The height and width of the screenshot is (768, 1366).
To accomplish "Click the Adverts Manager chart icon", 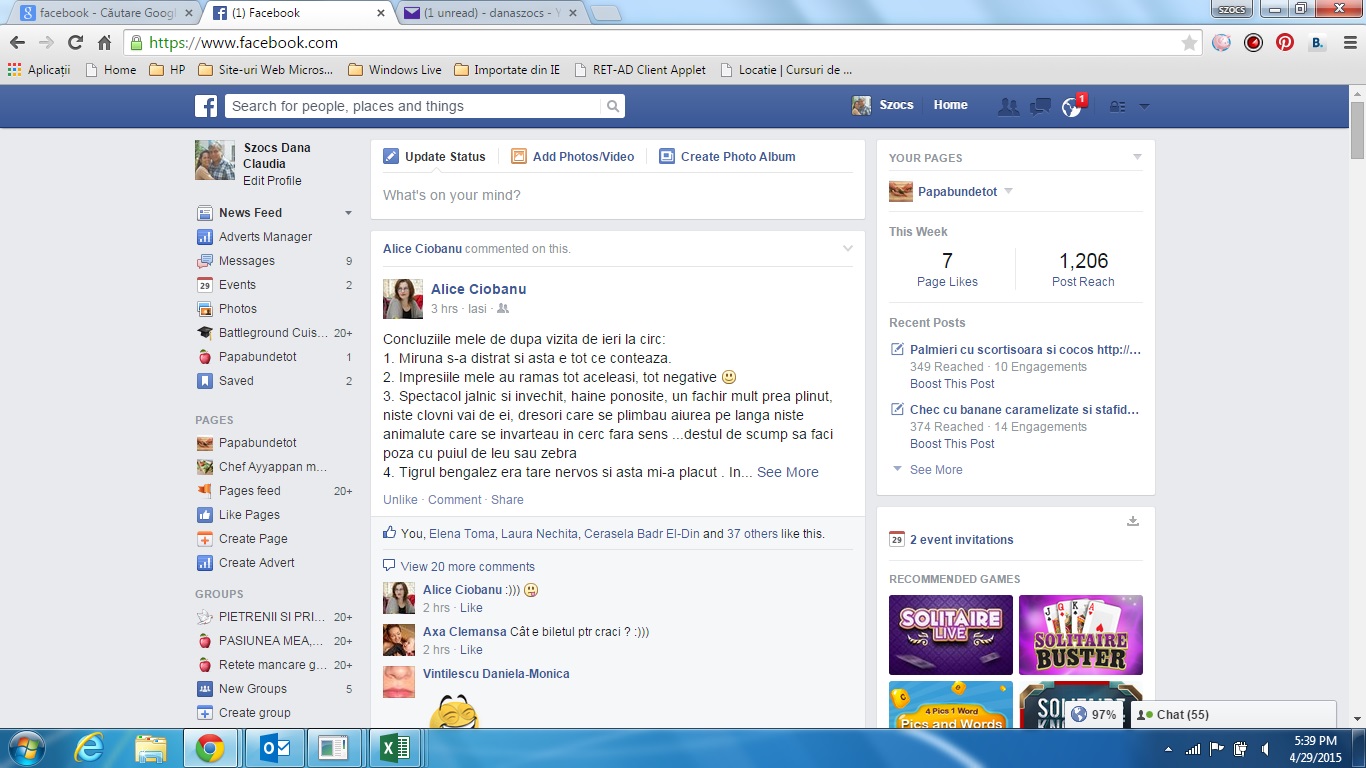I will (205, 237).
